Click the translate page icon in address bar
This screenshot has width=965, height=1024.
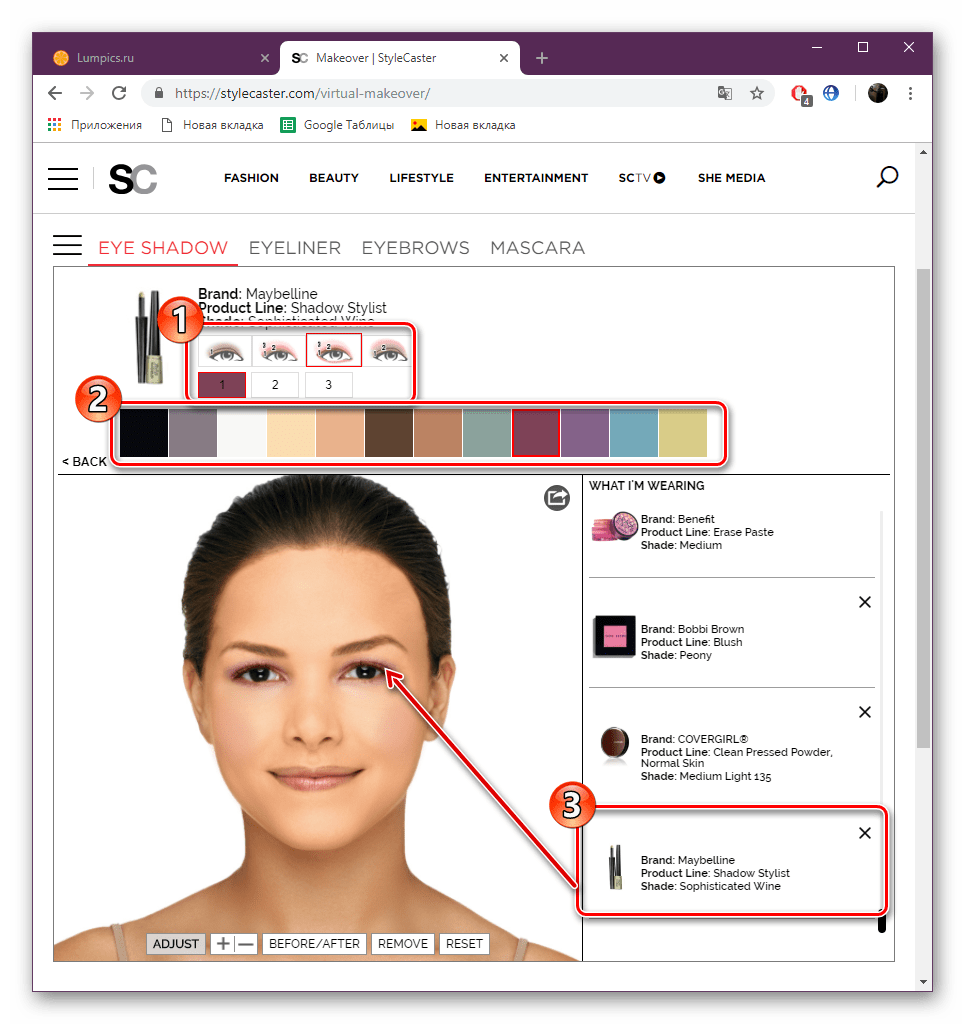click(x=725, y=93)
